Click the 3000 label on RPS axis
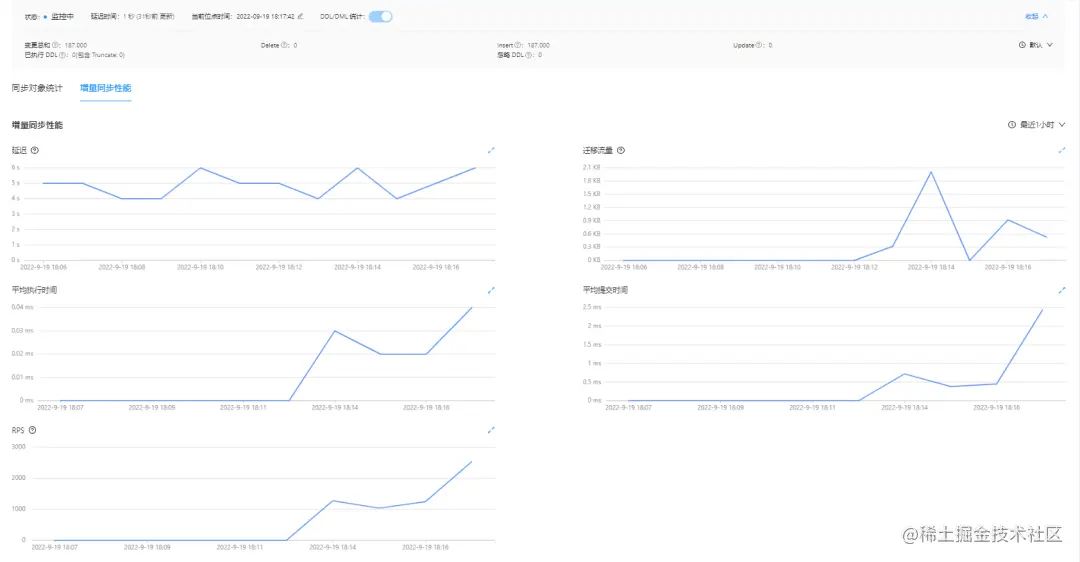Screen dimensions: 1080x562 click(19, 447)
